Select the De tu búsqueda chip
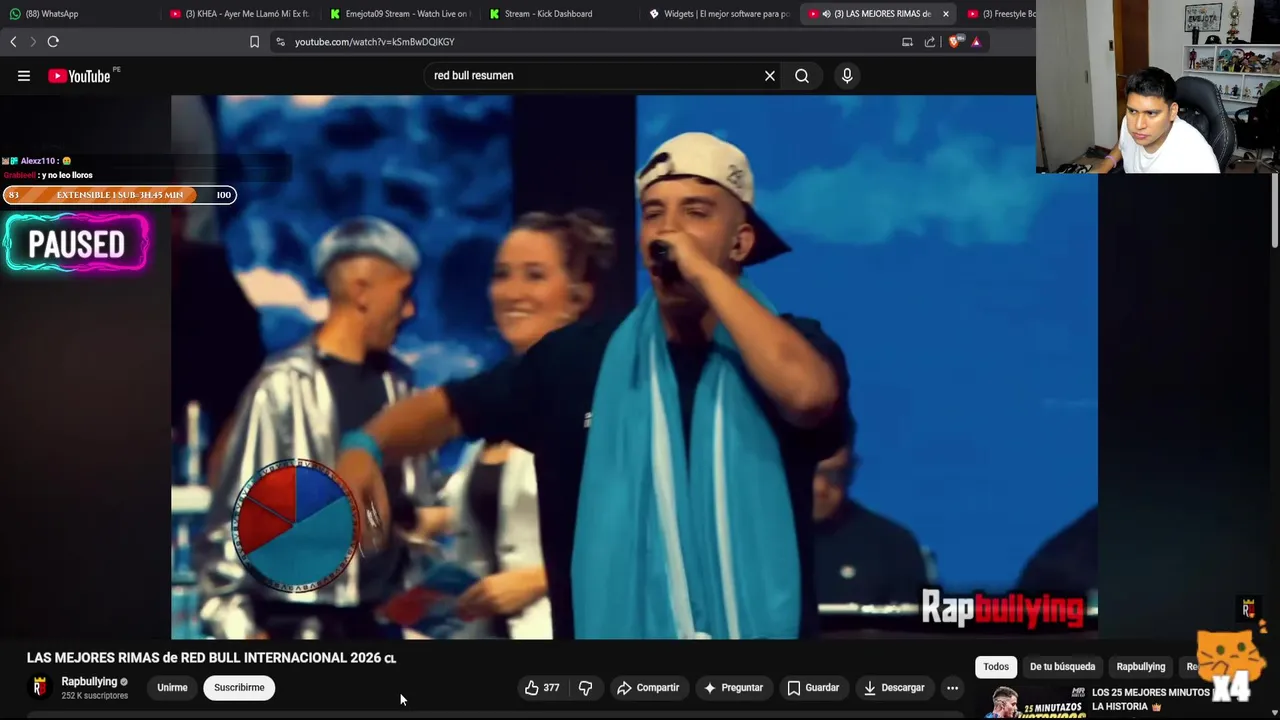Screen dimensions: 1280x720 tap(1062, 667)
